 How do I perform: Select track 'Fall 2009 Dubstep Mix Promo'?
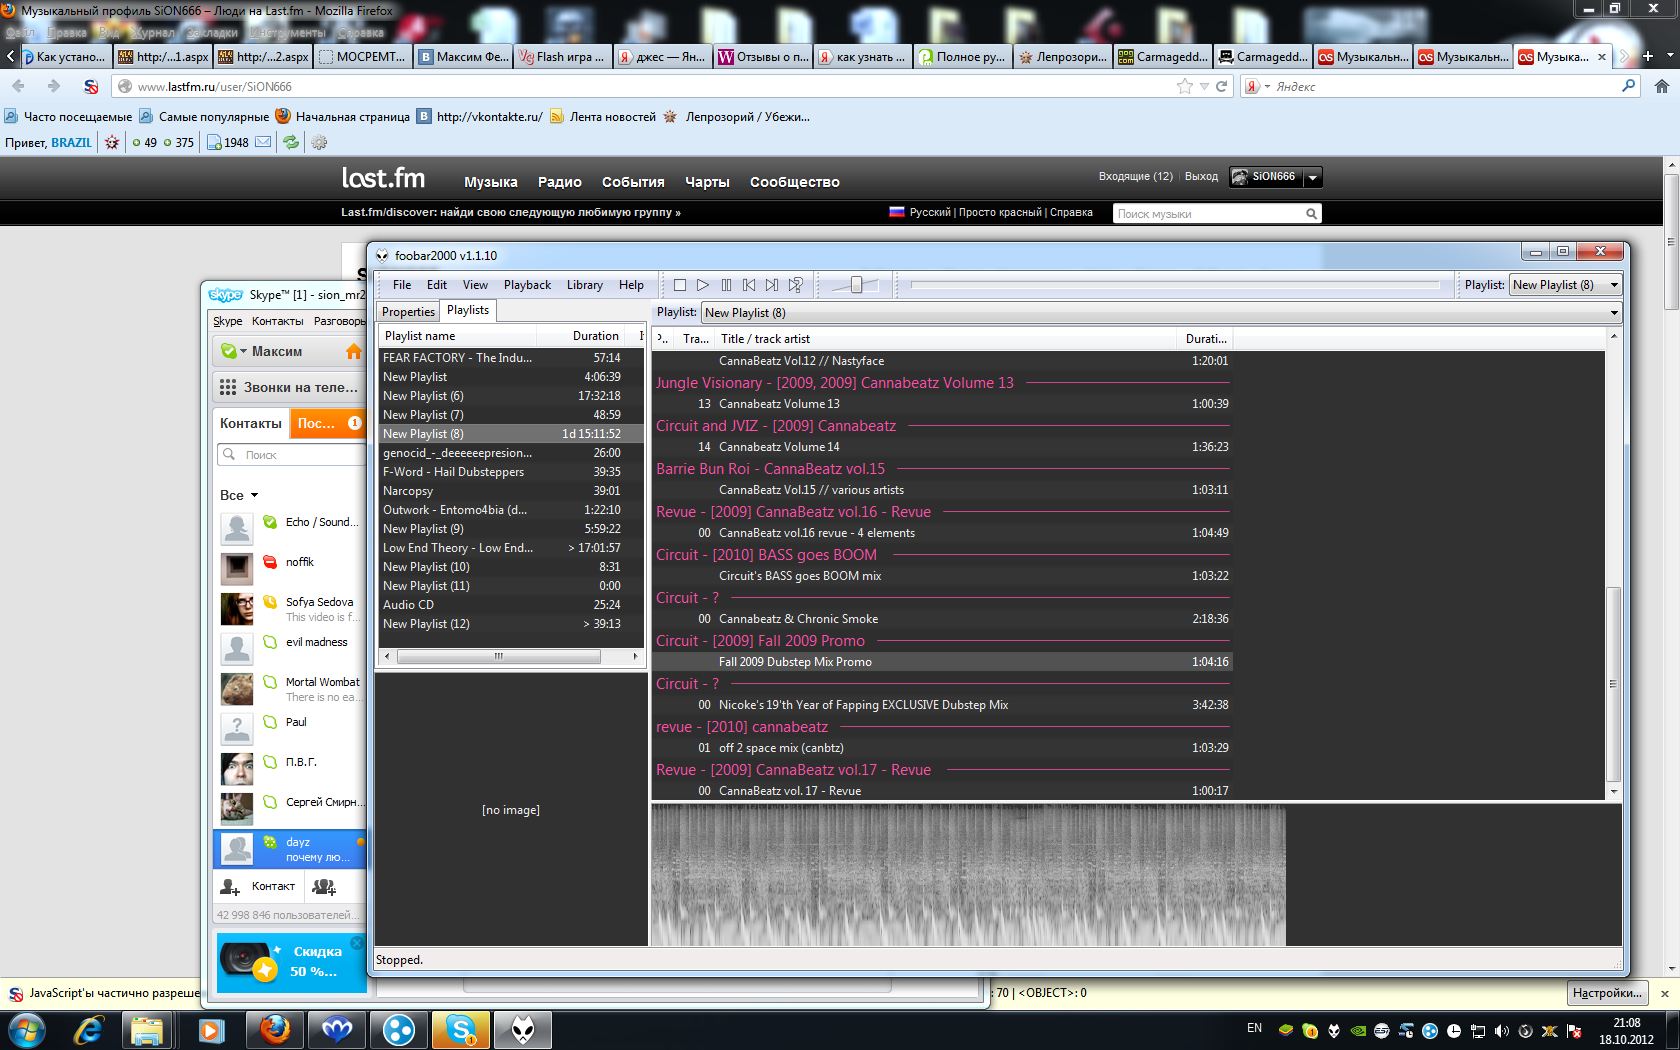click(941, 662)
